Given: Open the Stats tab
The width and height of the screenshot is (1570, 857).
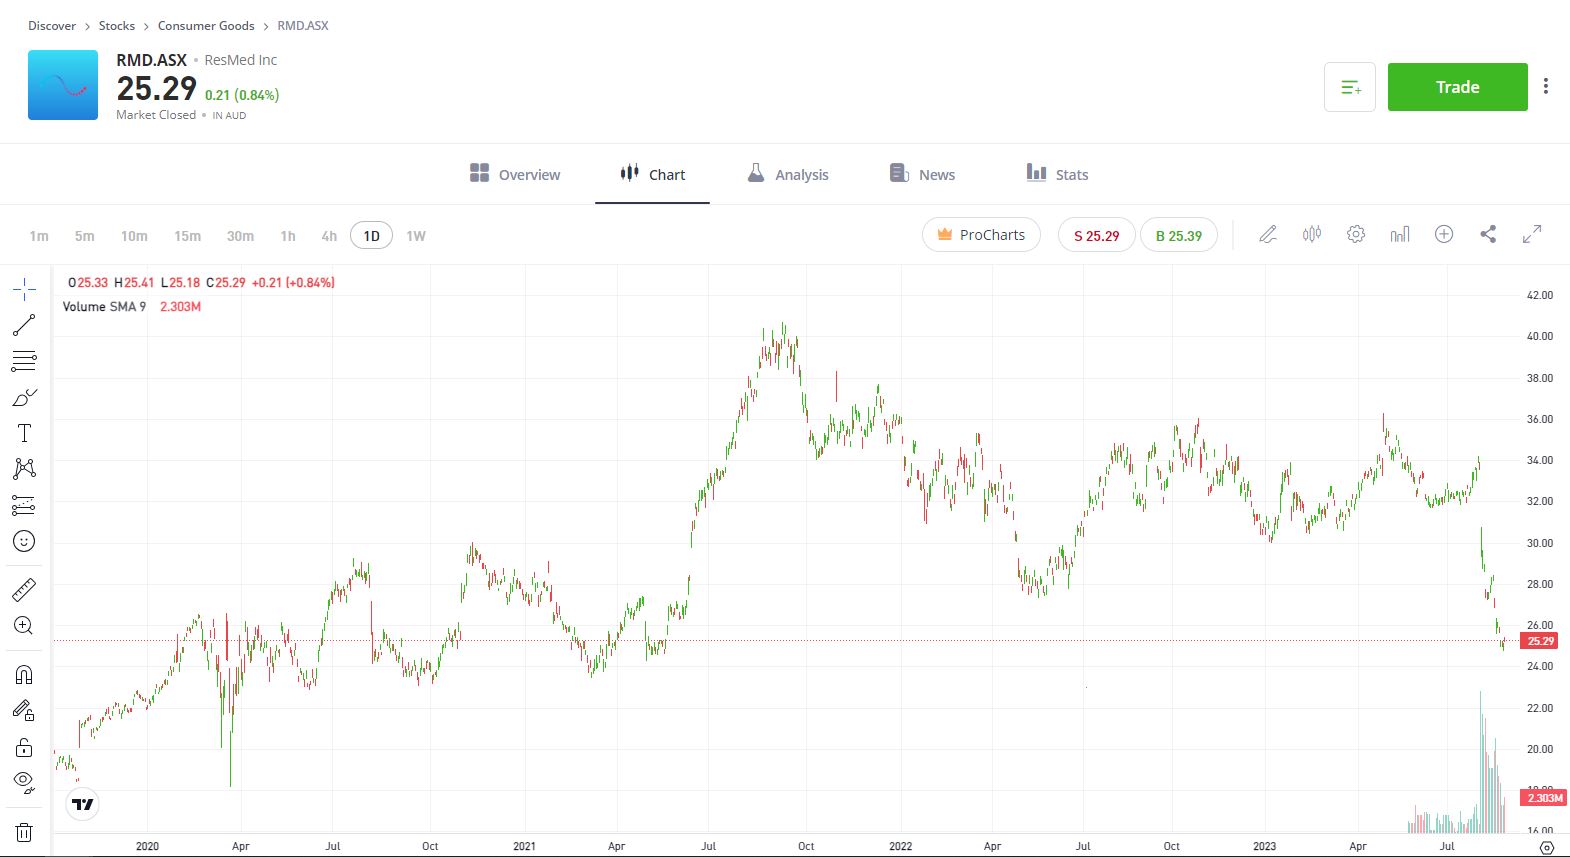Looking at the screenshot, I should point(1057,174).
